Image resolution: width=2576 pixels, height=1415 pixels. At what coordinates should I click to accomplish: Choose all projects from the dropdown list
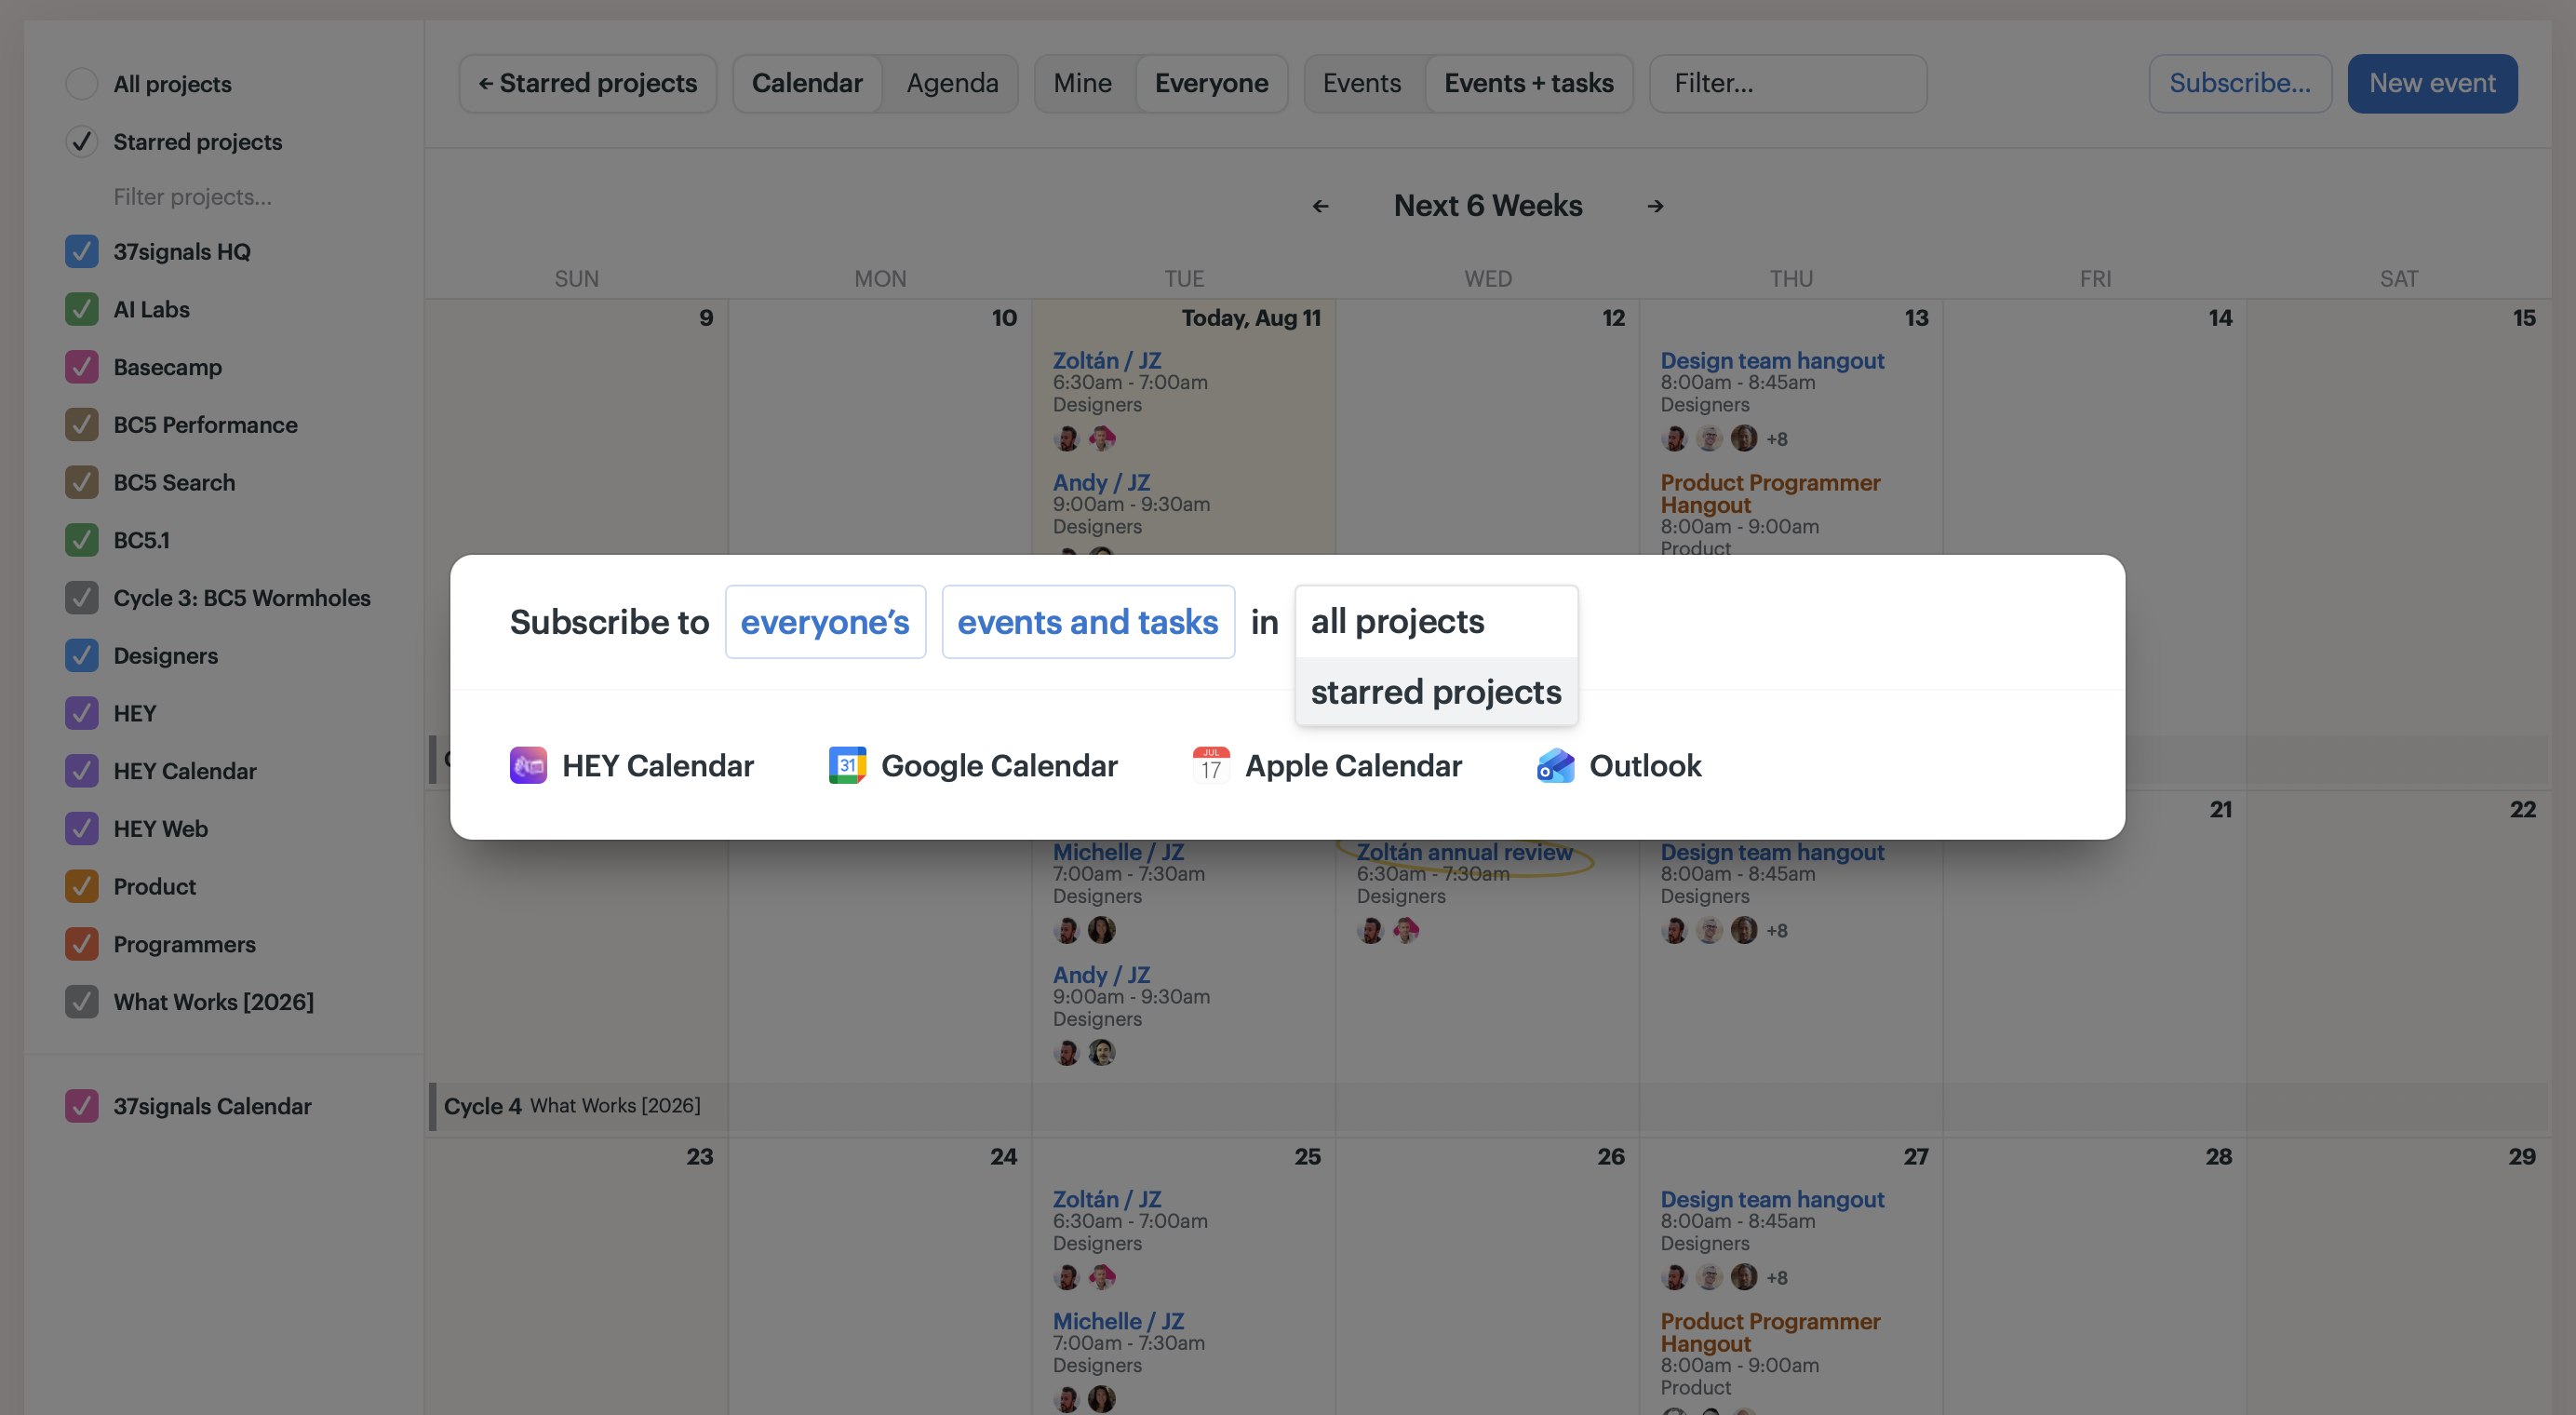tap(1436, 621)
